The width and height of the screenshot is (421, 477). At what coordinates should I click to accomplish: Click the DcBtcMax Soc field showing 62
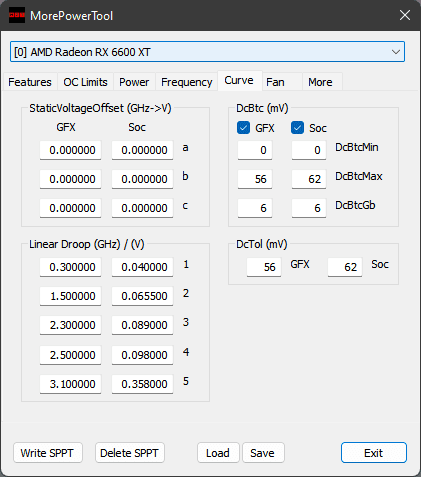point(309,179)
